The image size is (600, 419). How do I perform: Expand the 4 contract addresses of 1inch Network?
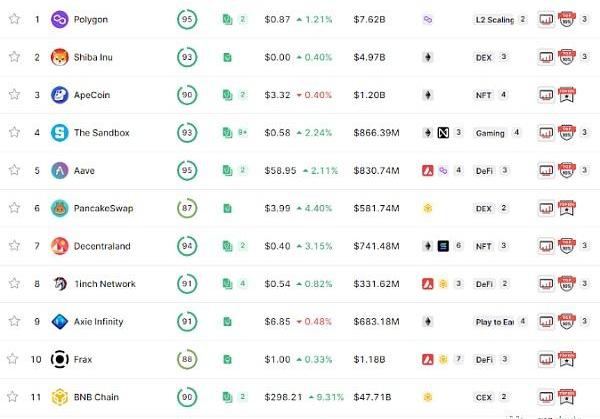[x=243, y=284]
